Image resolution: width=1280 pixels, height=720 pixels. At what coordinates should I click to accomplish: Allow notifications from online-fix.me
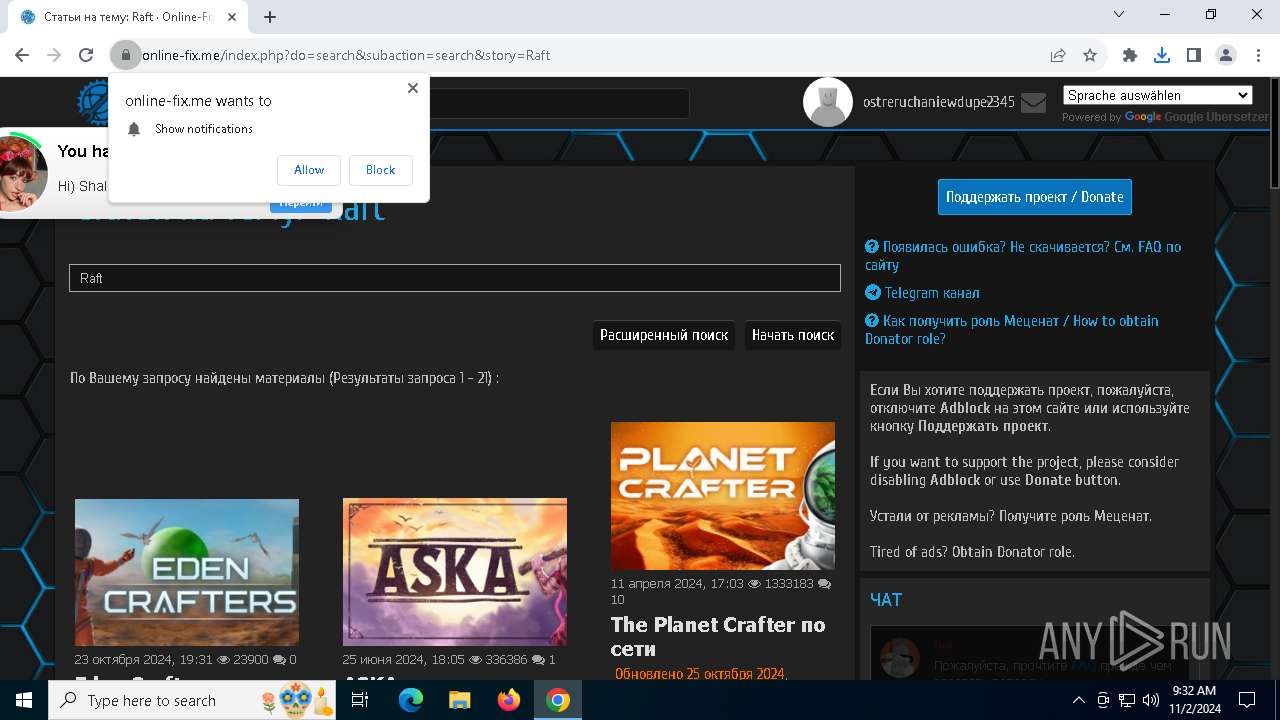[x=309, y=170]
